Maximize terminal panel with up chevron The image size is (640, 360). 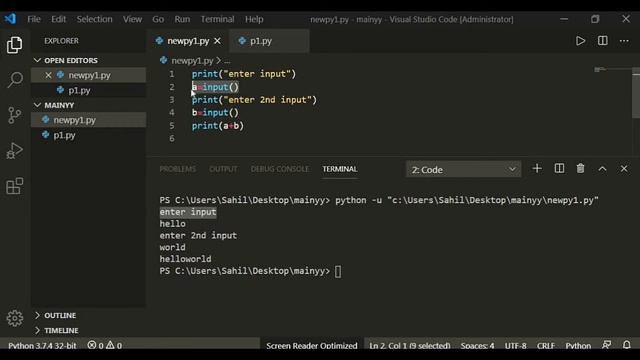coord(602,169)
